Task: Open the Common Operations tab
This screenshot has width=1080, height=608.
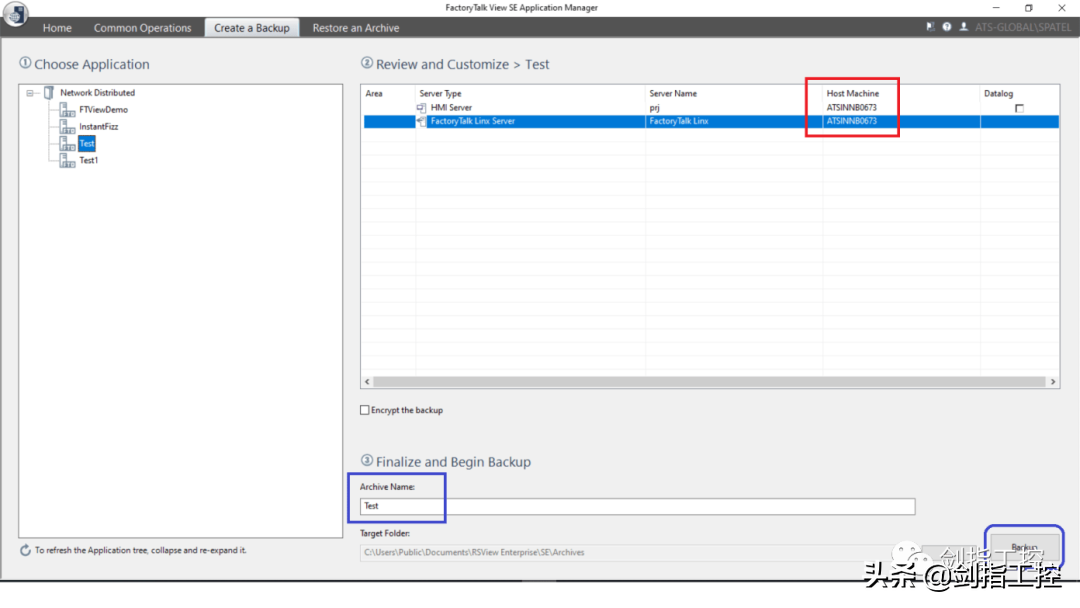Action: [142, 28]
